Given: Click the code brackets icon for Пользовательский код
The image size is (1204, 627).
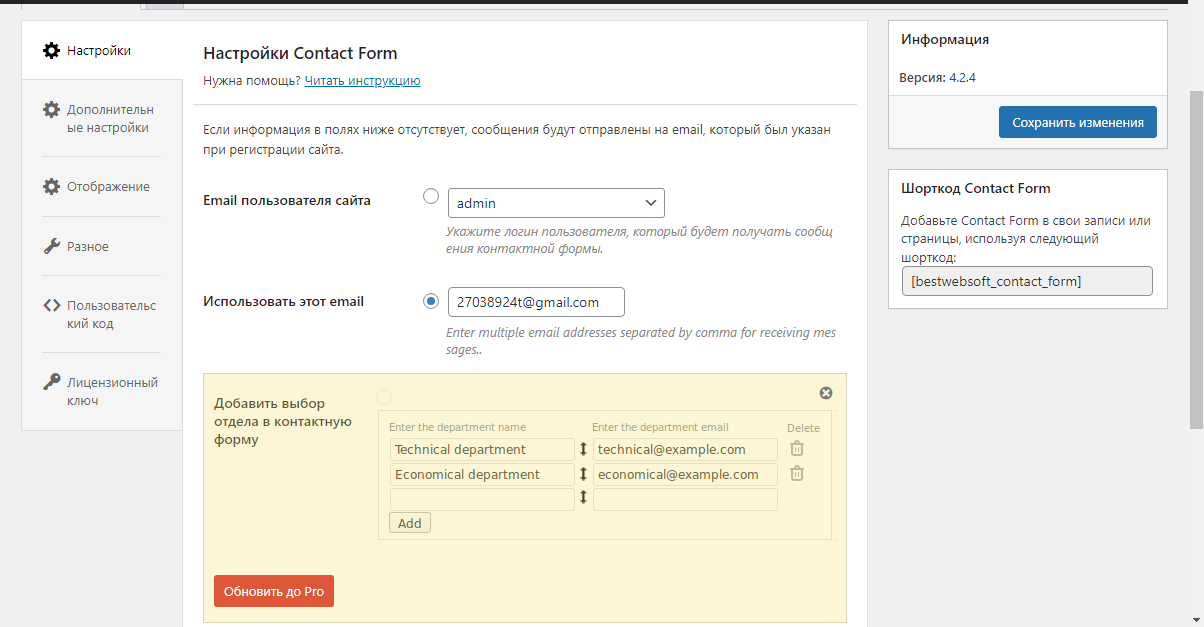Looking at the screenshot, I should (51, 305).
